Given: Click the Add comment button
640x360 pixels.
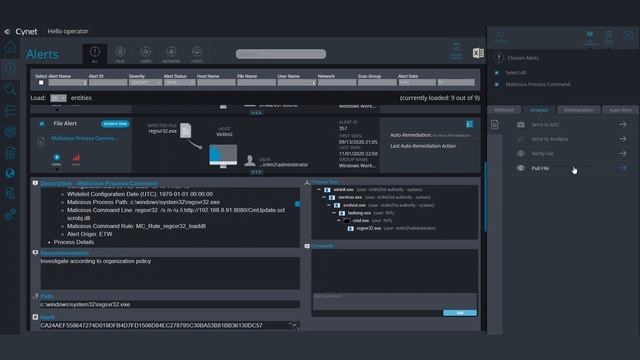Looking at the screenshot, I should 460,313.
